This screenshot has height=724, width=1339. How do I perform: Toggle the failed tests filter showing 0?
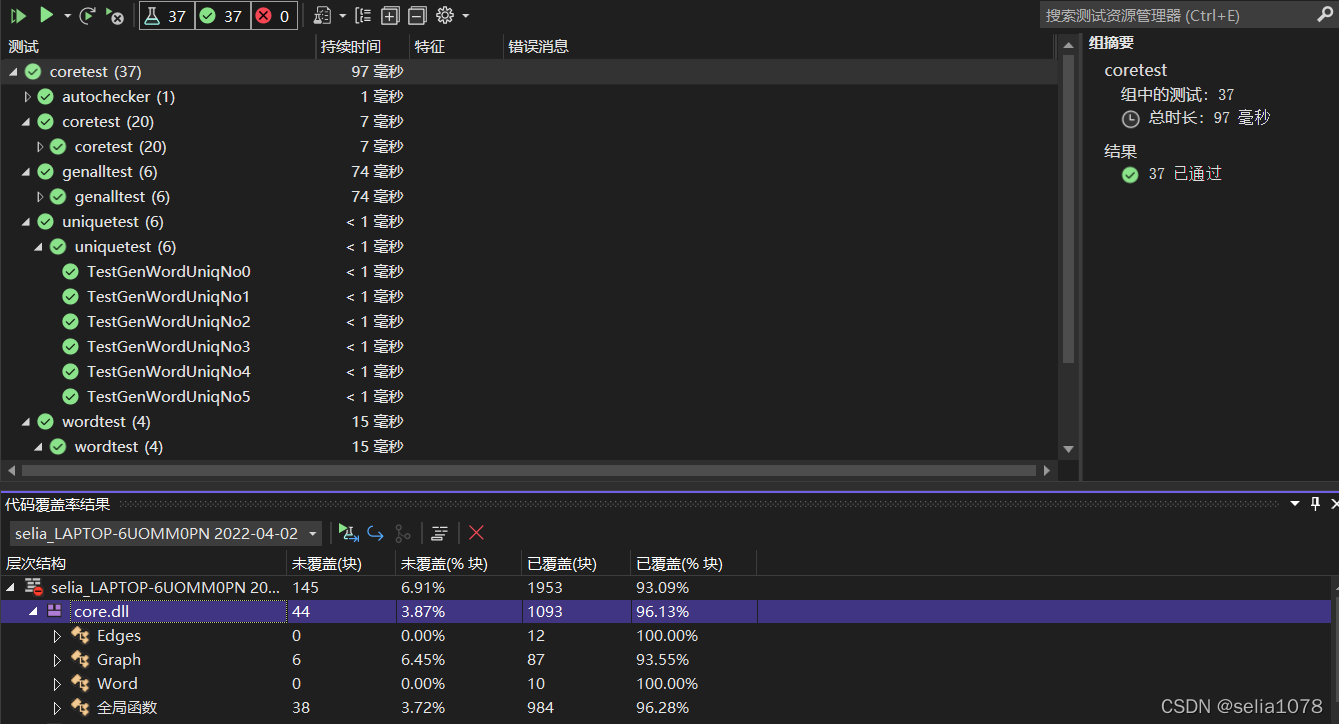(272, 15)
